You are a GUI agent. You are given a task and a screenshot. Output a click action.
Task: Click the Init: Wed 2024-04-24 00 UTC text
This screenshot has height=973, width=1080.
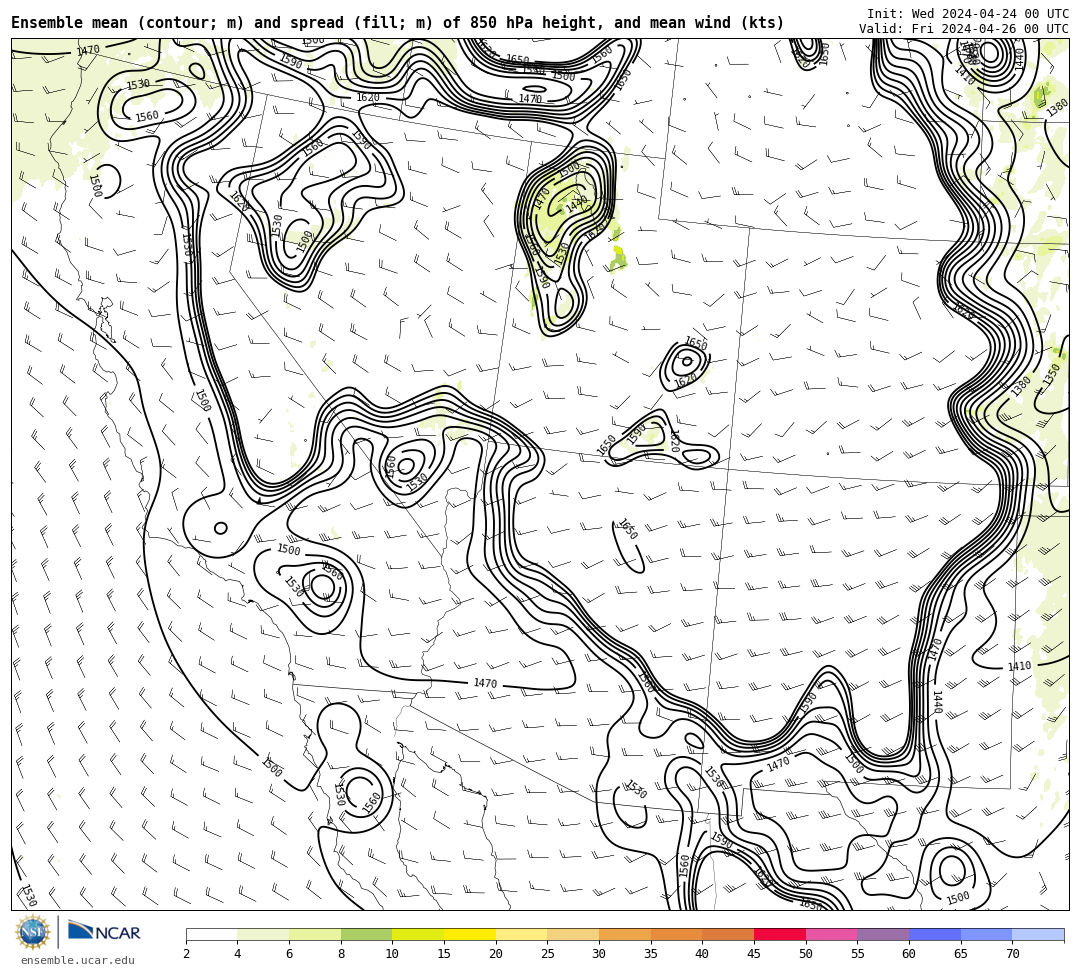point(968,14)
